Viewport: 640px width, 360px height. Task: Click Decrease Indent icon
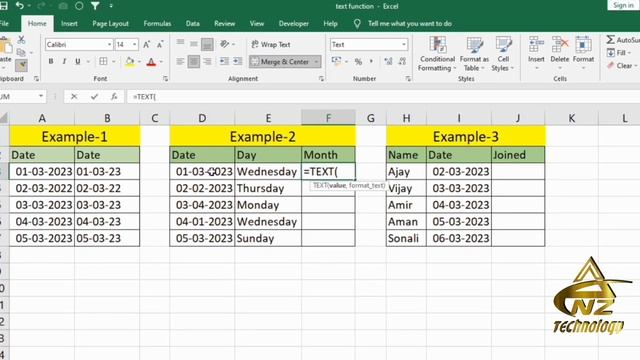(x=224, y=61)
